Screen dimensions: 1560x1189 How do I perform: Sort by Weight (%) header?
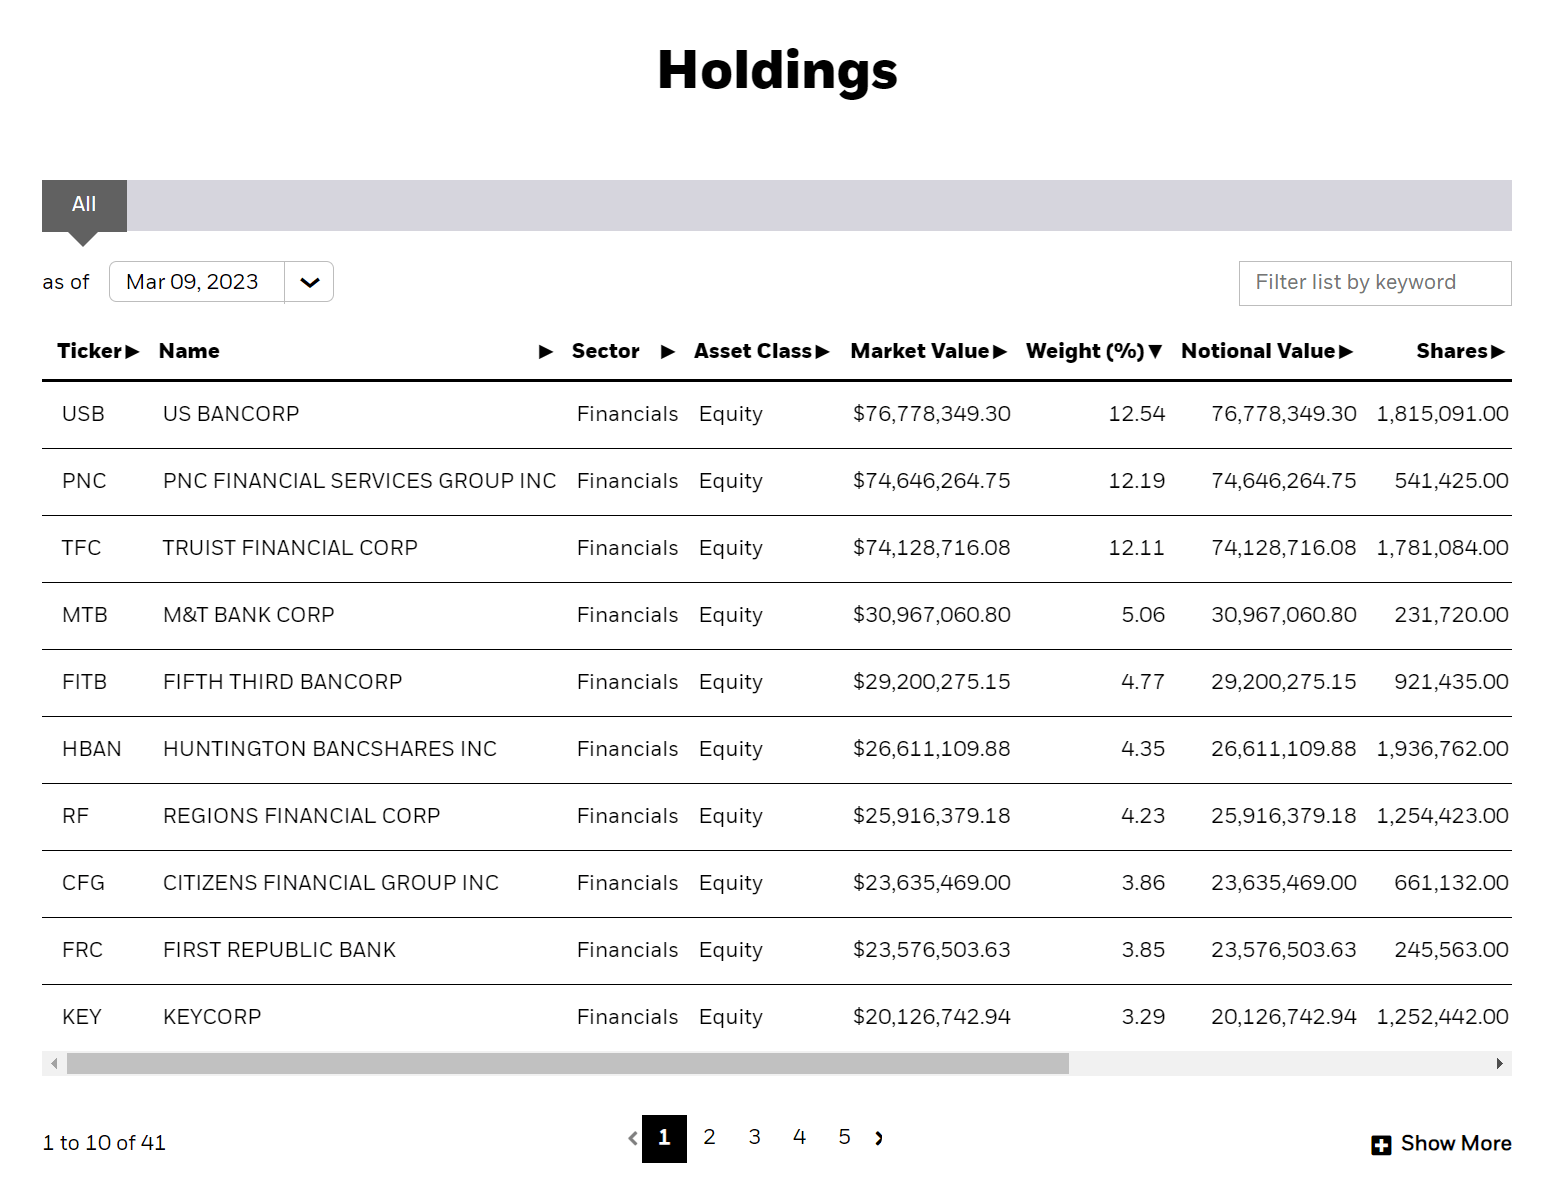pyautogui.click(x=1094, y=351)
